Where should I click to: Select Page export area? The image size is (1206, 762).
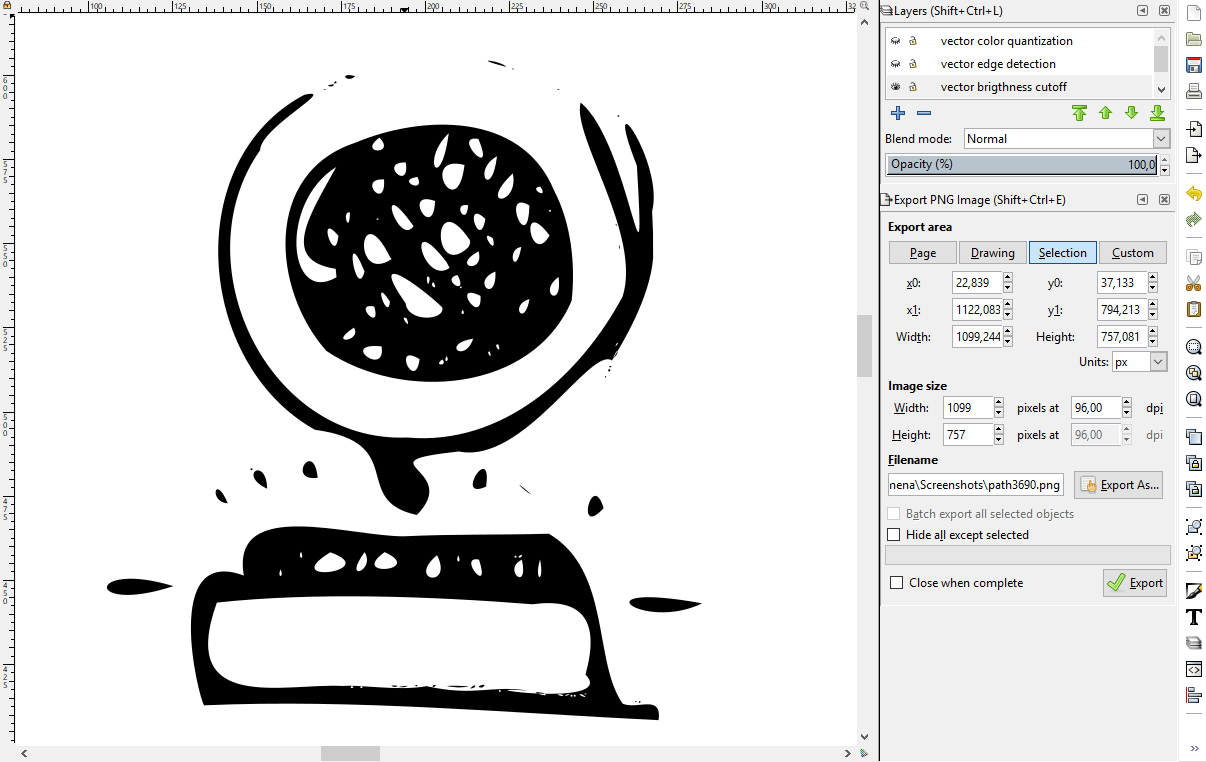(x=923, y=253)
